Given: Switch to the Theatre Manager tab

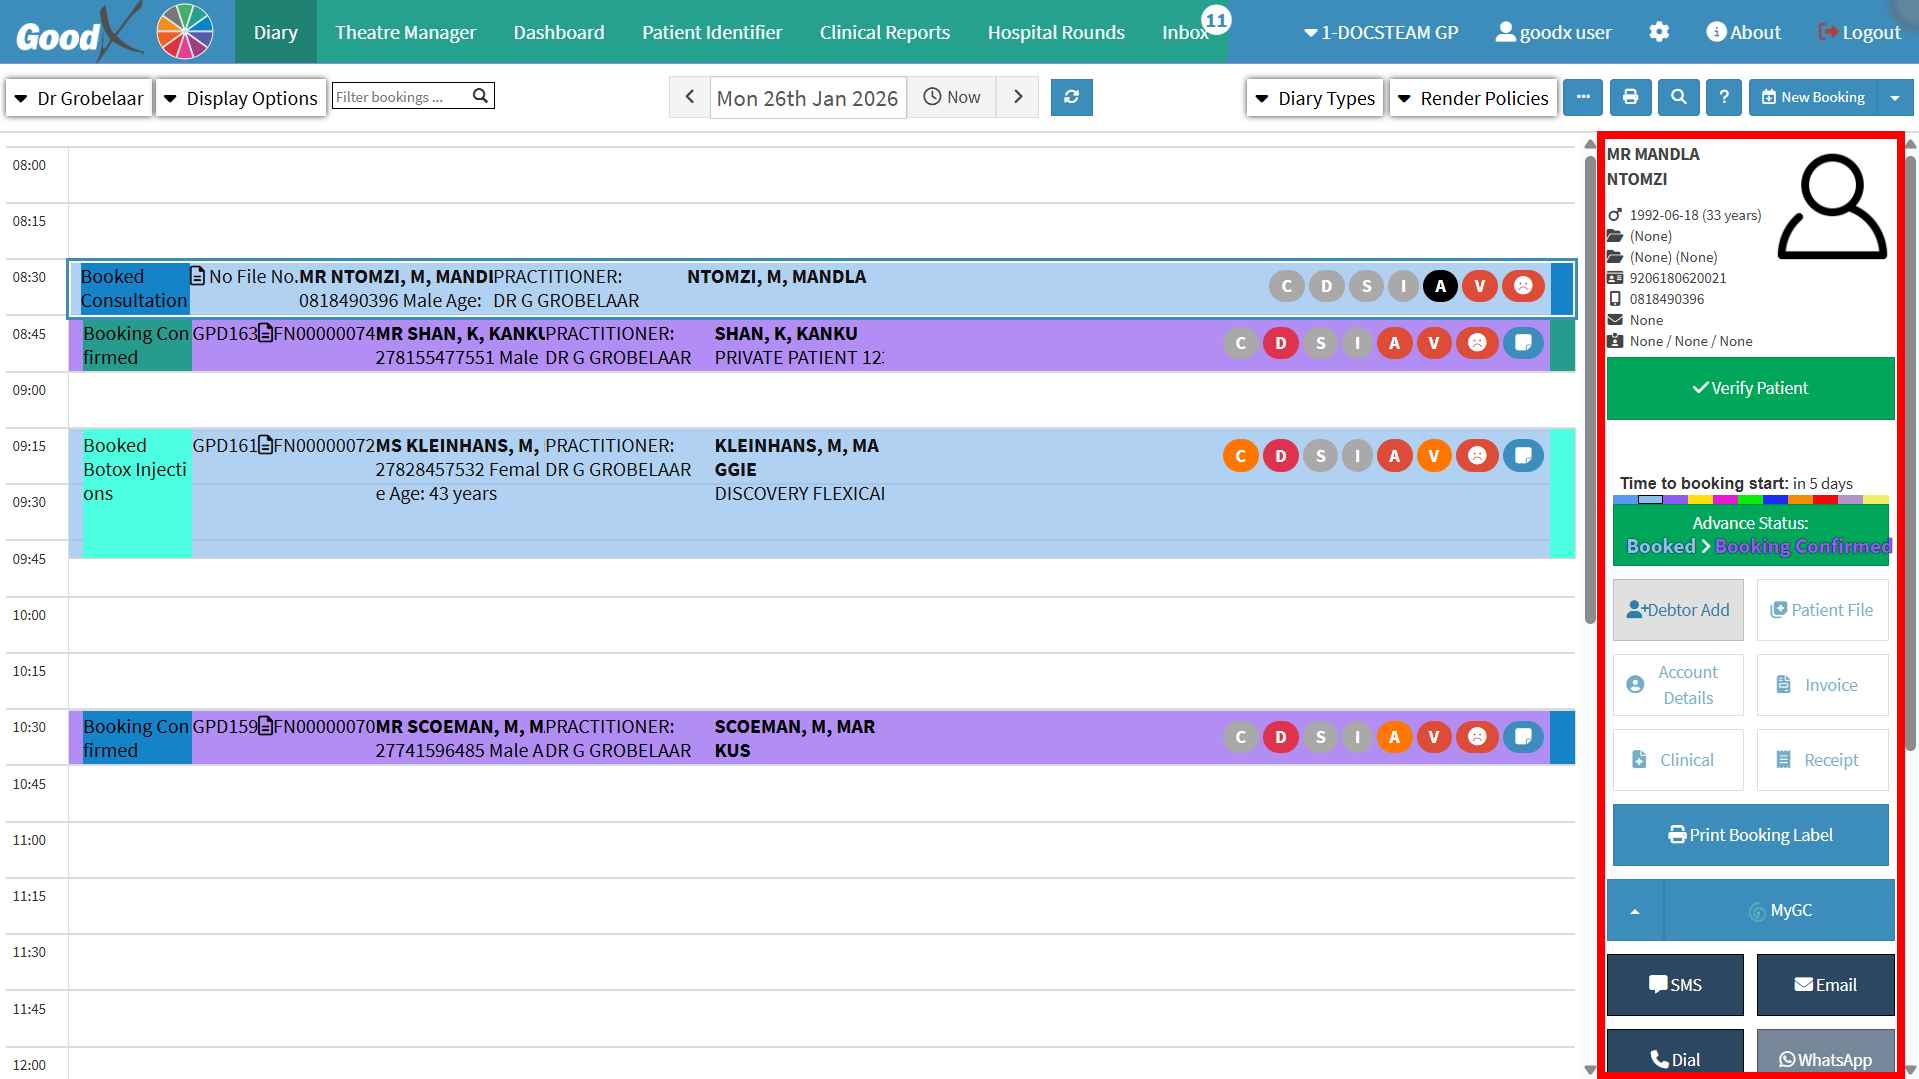Looking at the screenshot, I should 405,32.
